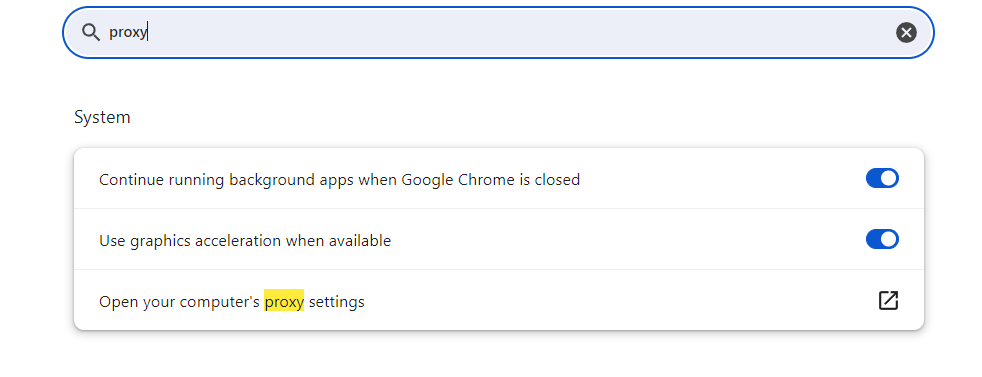Open your computer's proxy settings row

click(499, 301)
